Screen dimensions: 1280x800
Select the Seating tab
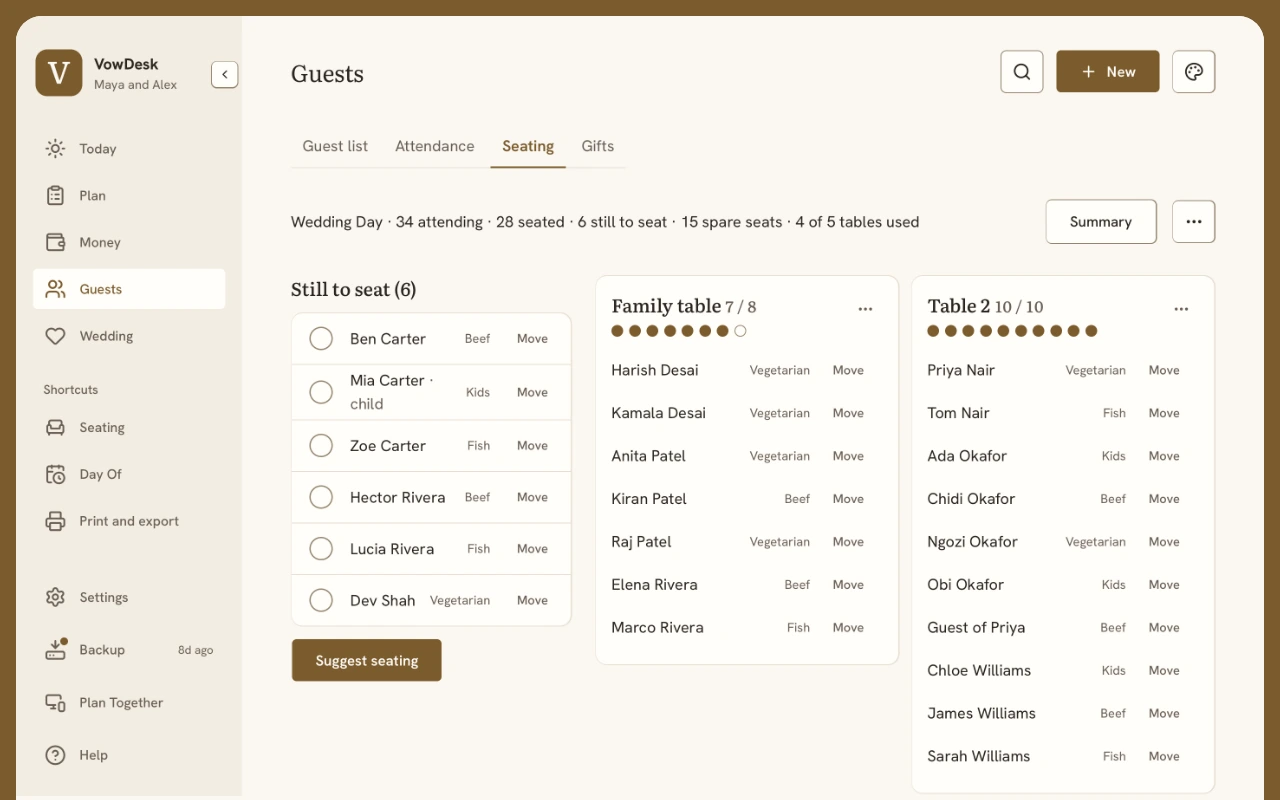528,146
